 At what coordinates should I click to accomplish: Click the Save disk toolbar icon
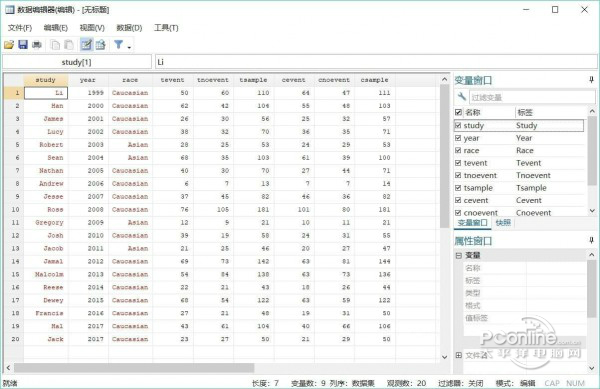23,45
